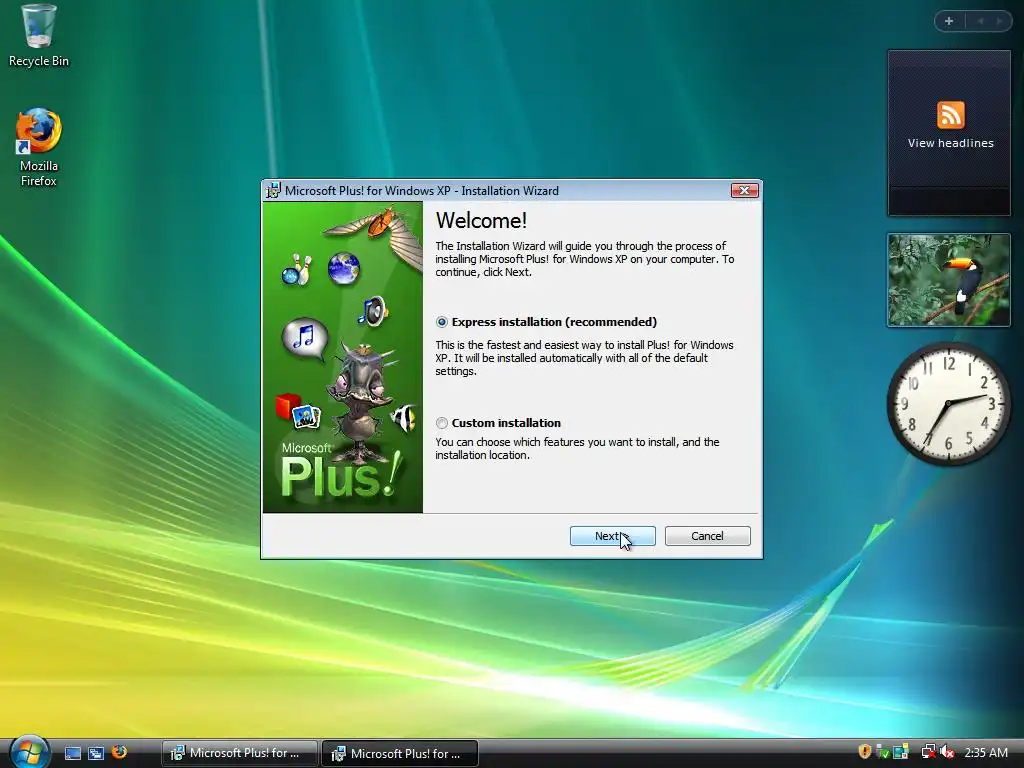Click the installer icon in title bar
This screenshot has width=1024, height=768.
[x=274, y=191]
